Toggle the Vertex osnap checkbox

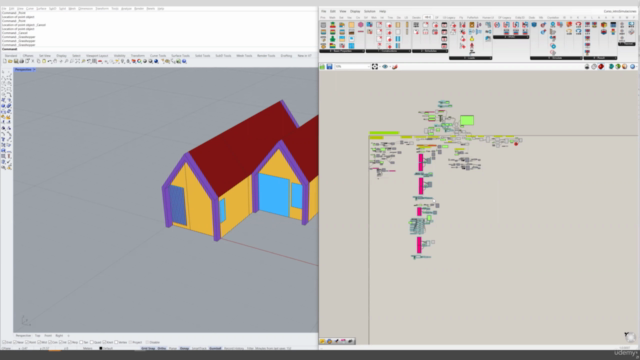(116, 342)
